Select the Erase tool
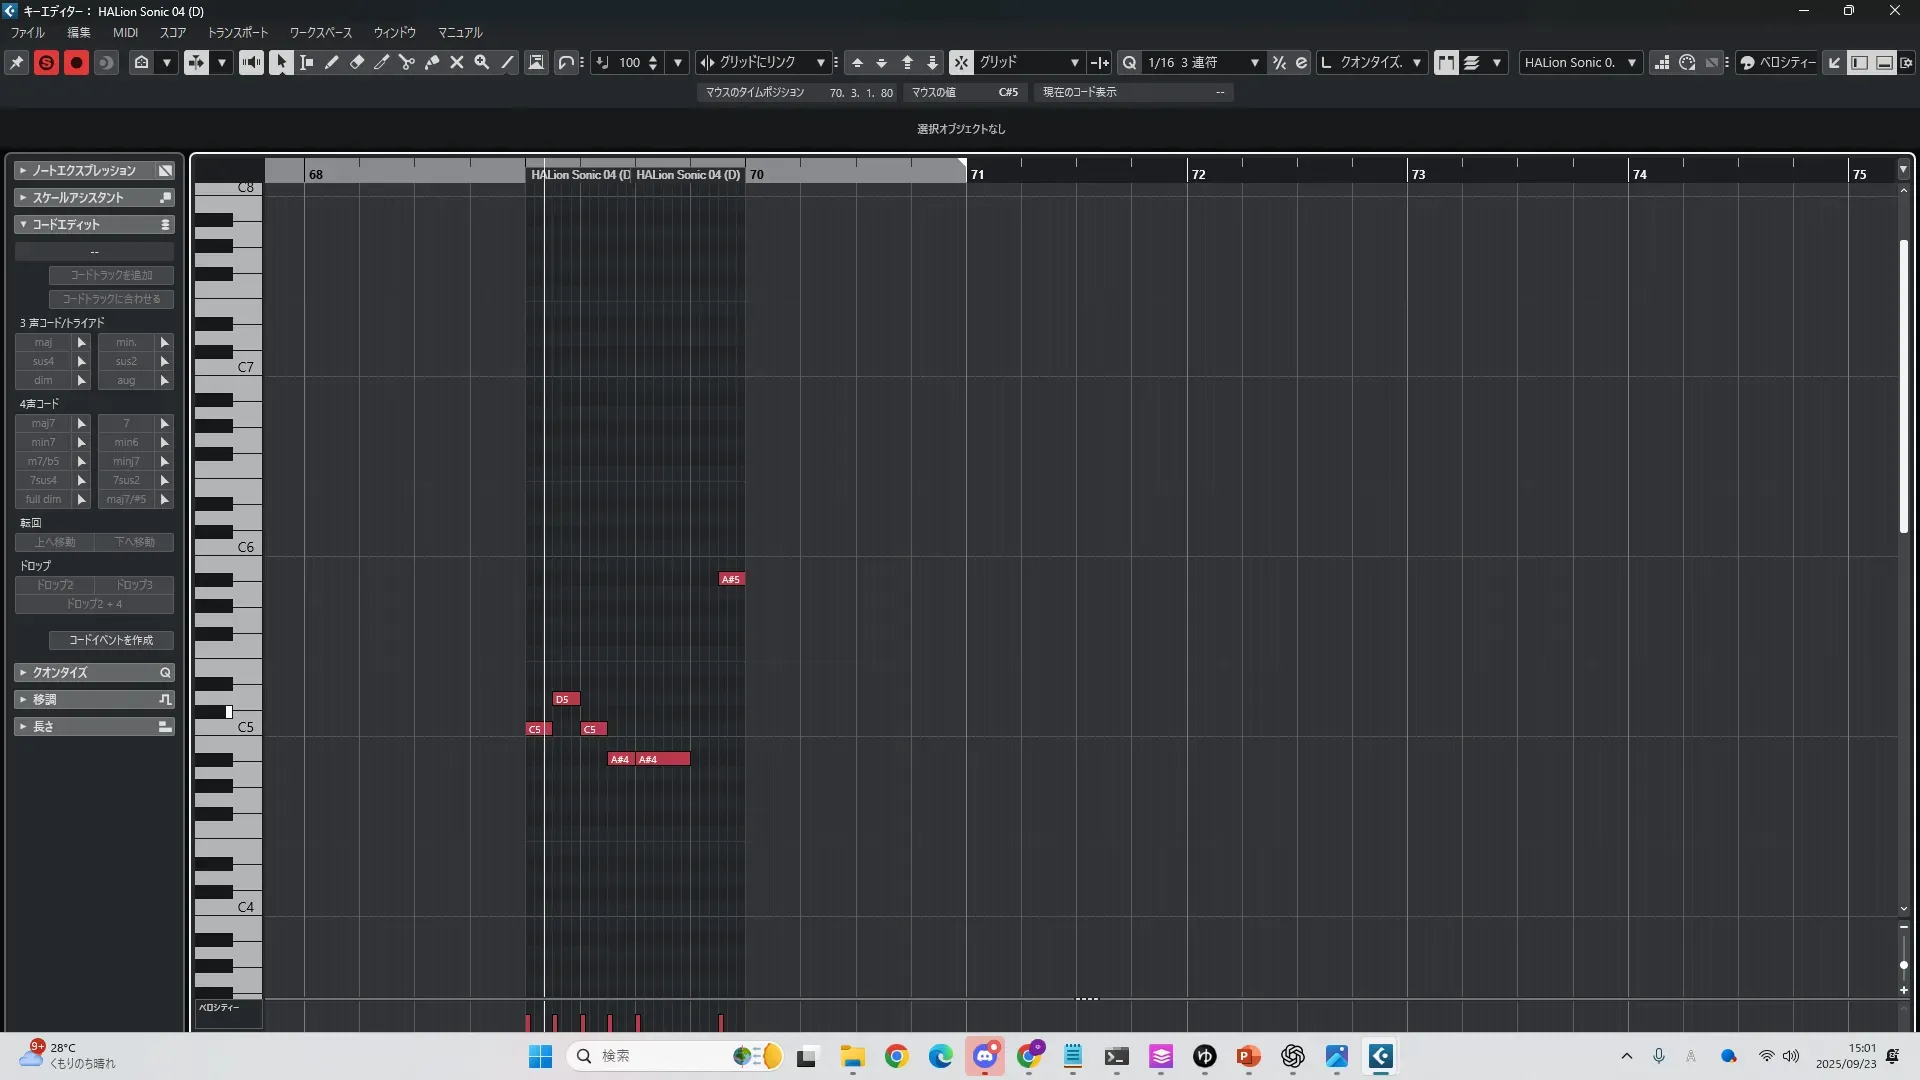The image size is (1920, 1080). pos(357,62)
